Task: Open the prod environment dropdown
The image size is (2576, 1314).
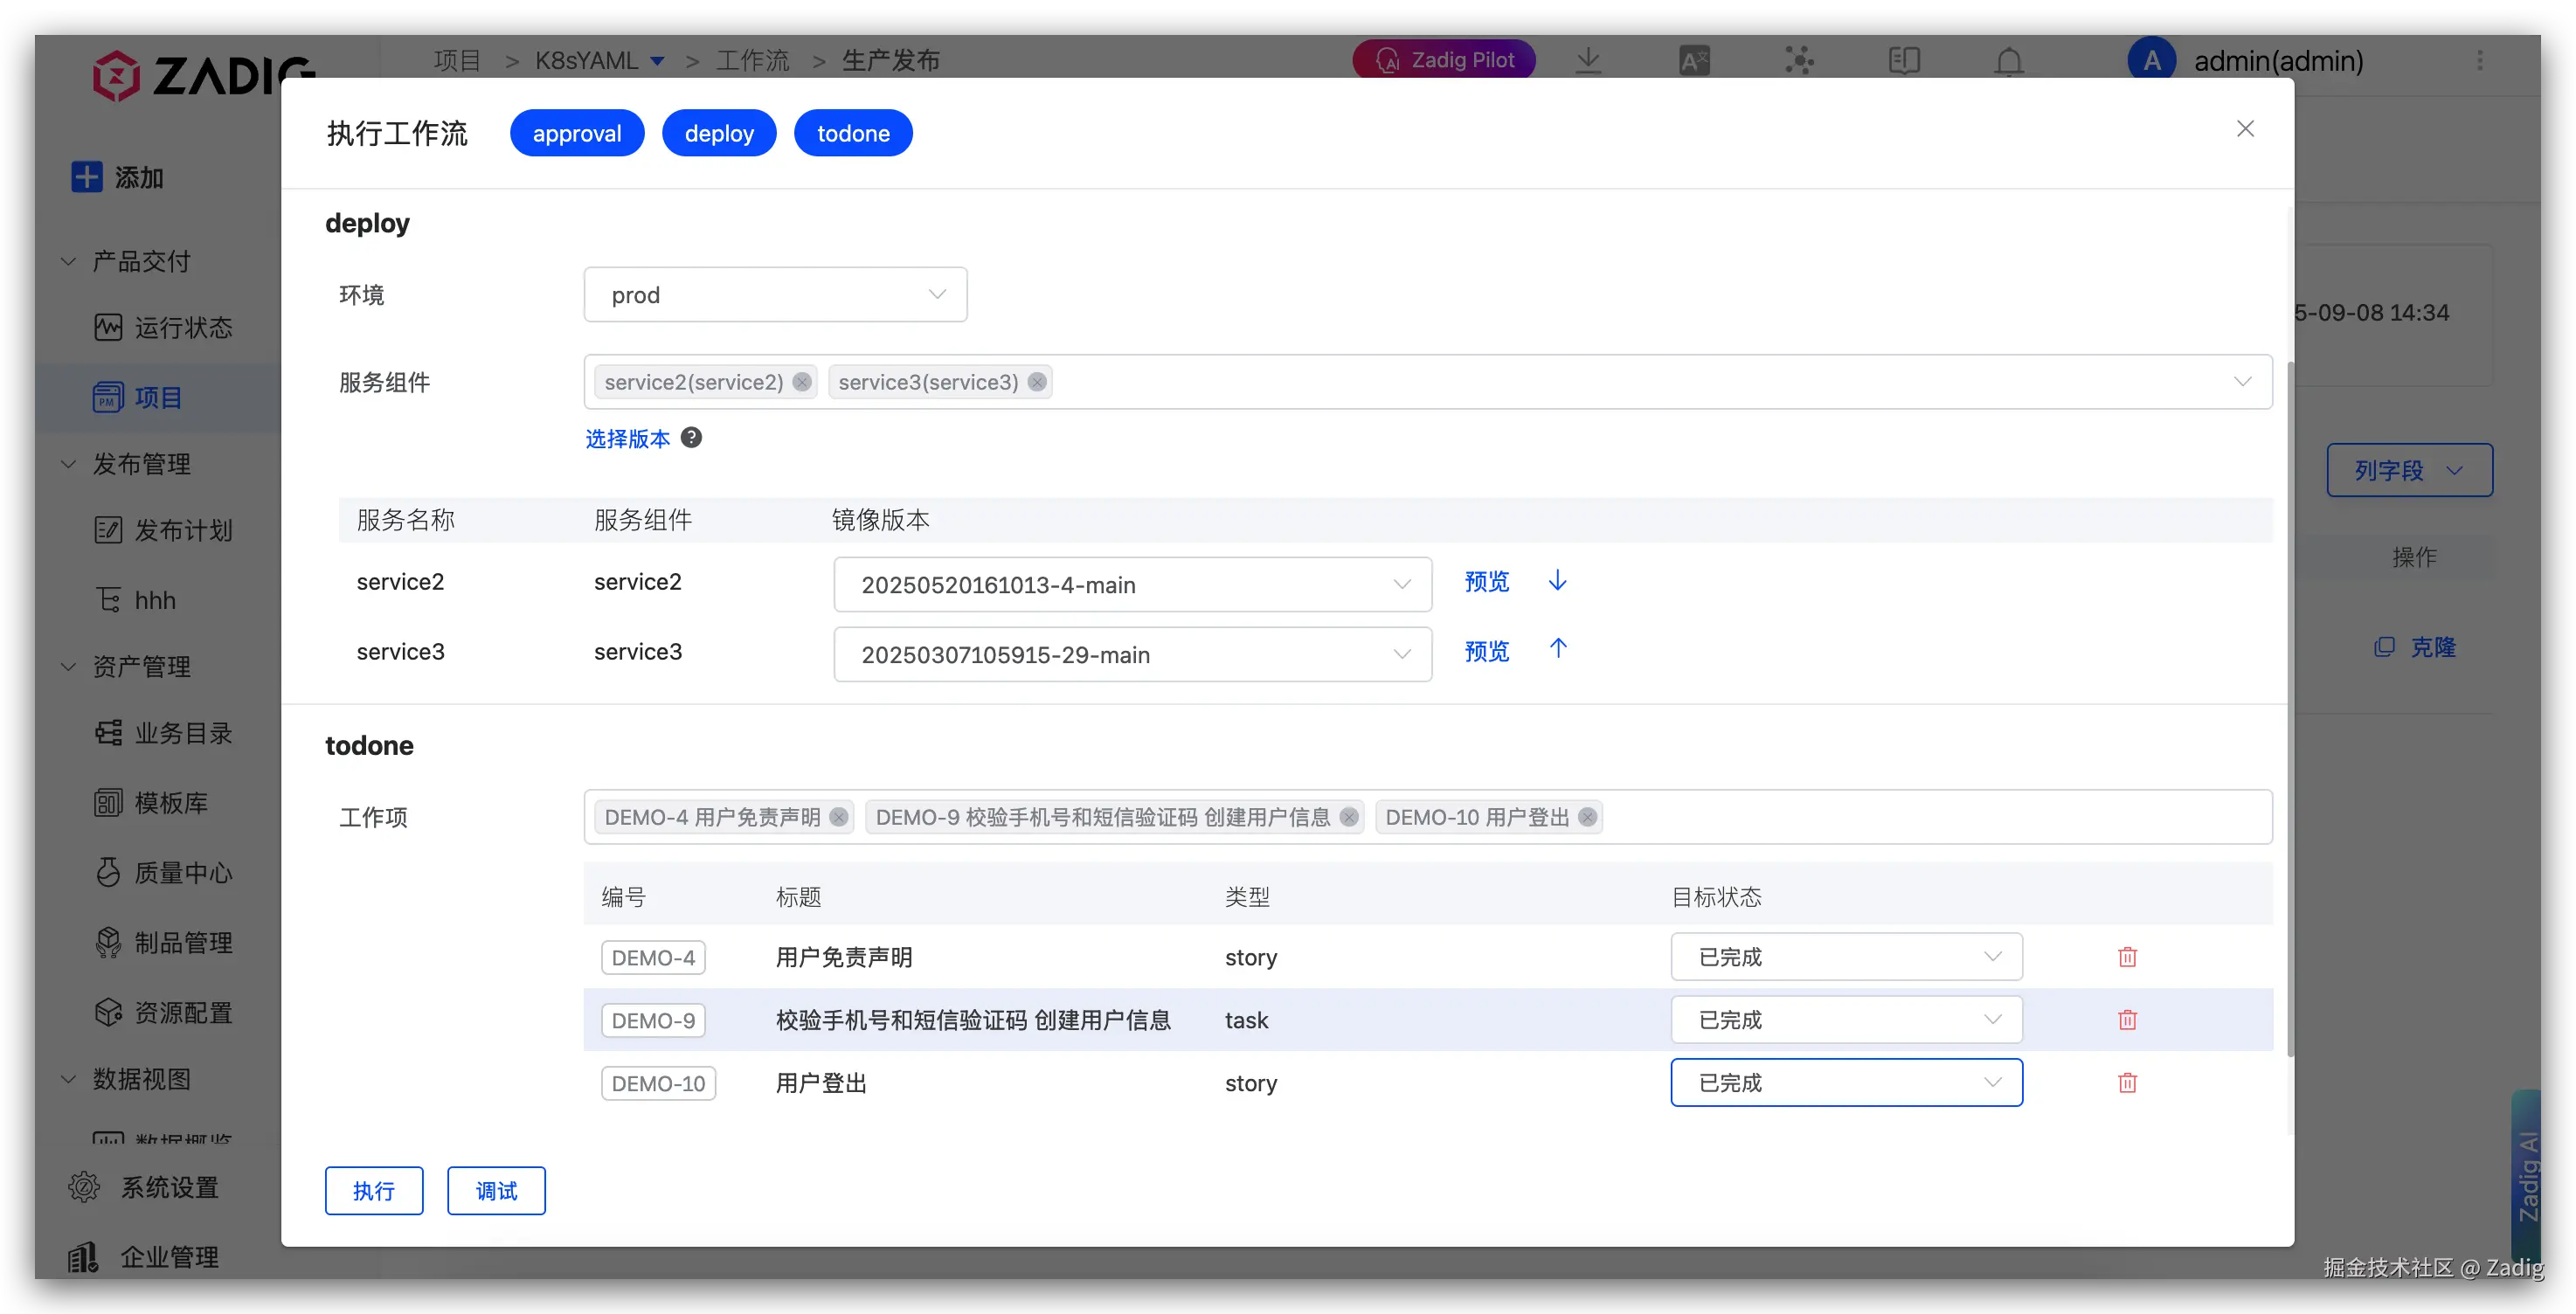Action: click(x=775, y=295)
